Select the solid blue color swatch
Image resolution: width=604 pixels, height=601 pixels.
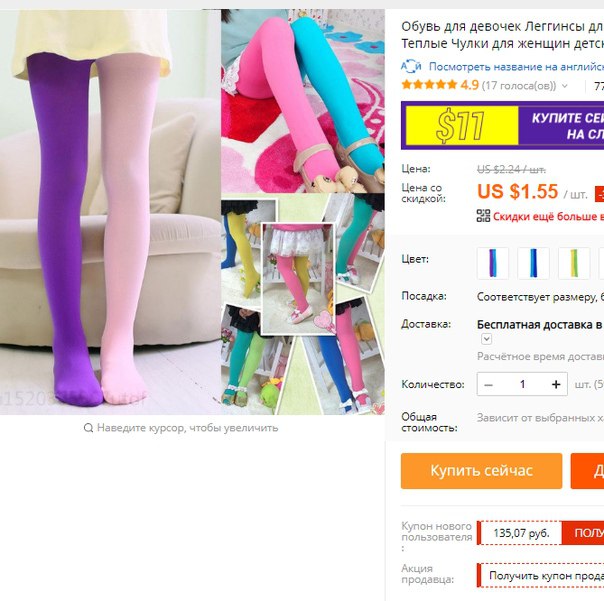coord(534,263)
